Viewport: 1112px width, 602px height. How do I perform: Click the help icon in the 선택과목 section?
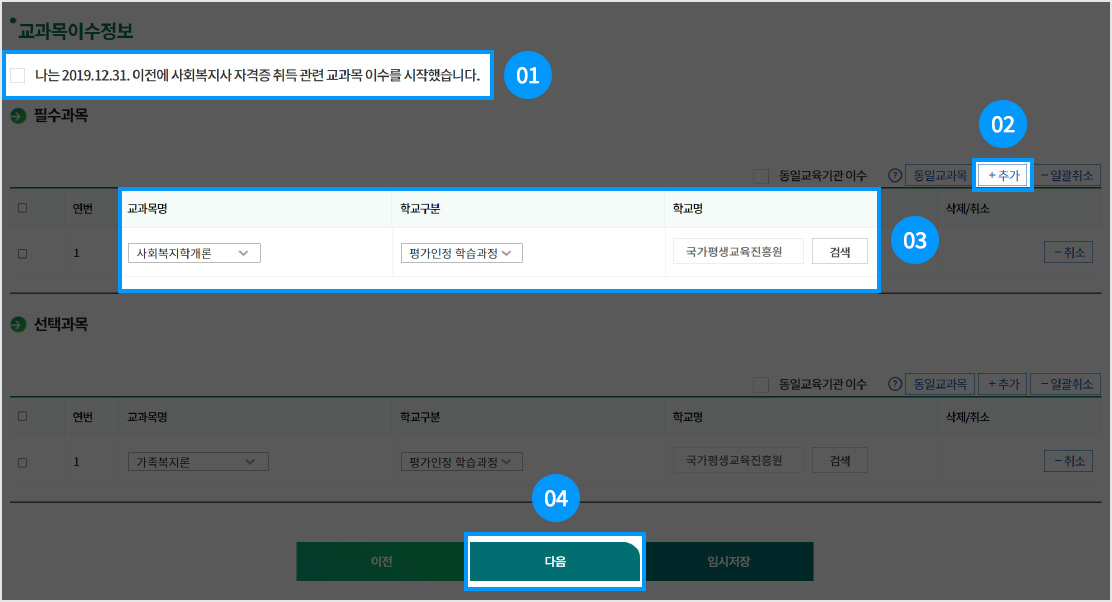895,384
